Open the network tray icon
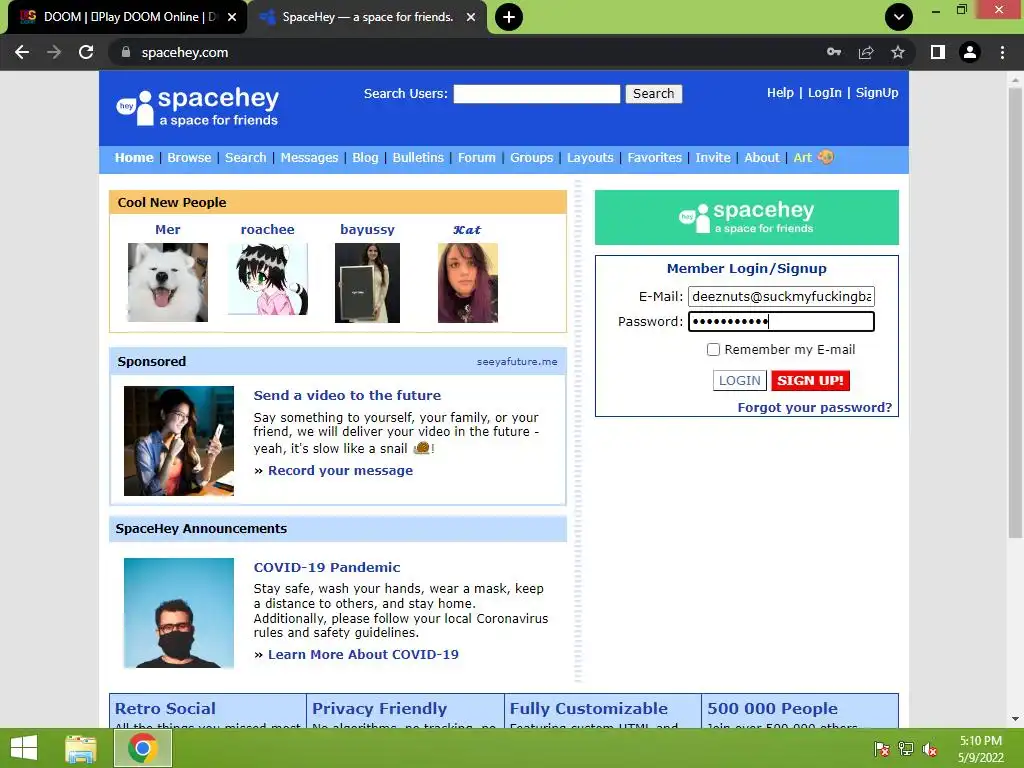Screen dimensions: 1024x768 (x=906, y=749)
